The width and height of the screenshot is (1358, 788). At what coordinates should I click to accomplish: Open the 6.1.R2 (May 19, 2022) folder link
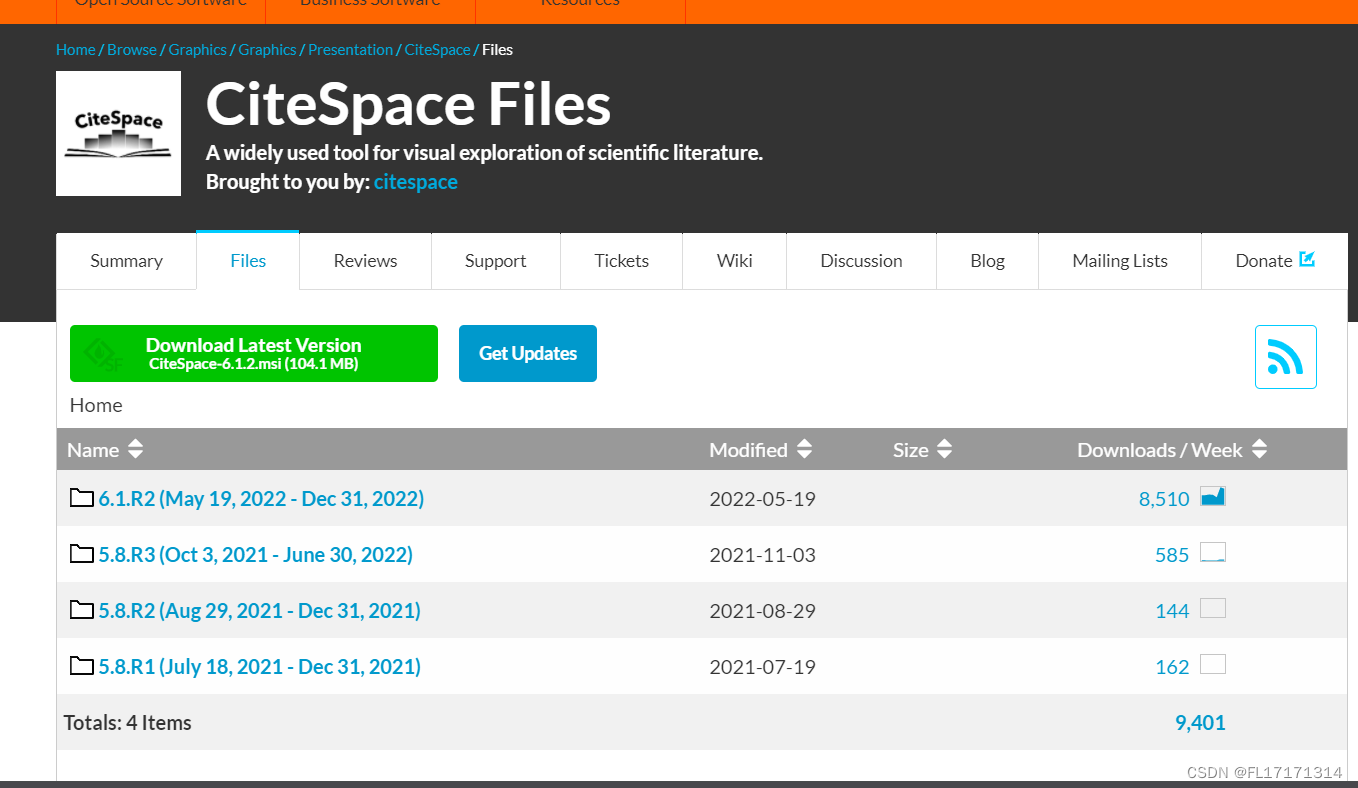[261, 498]
